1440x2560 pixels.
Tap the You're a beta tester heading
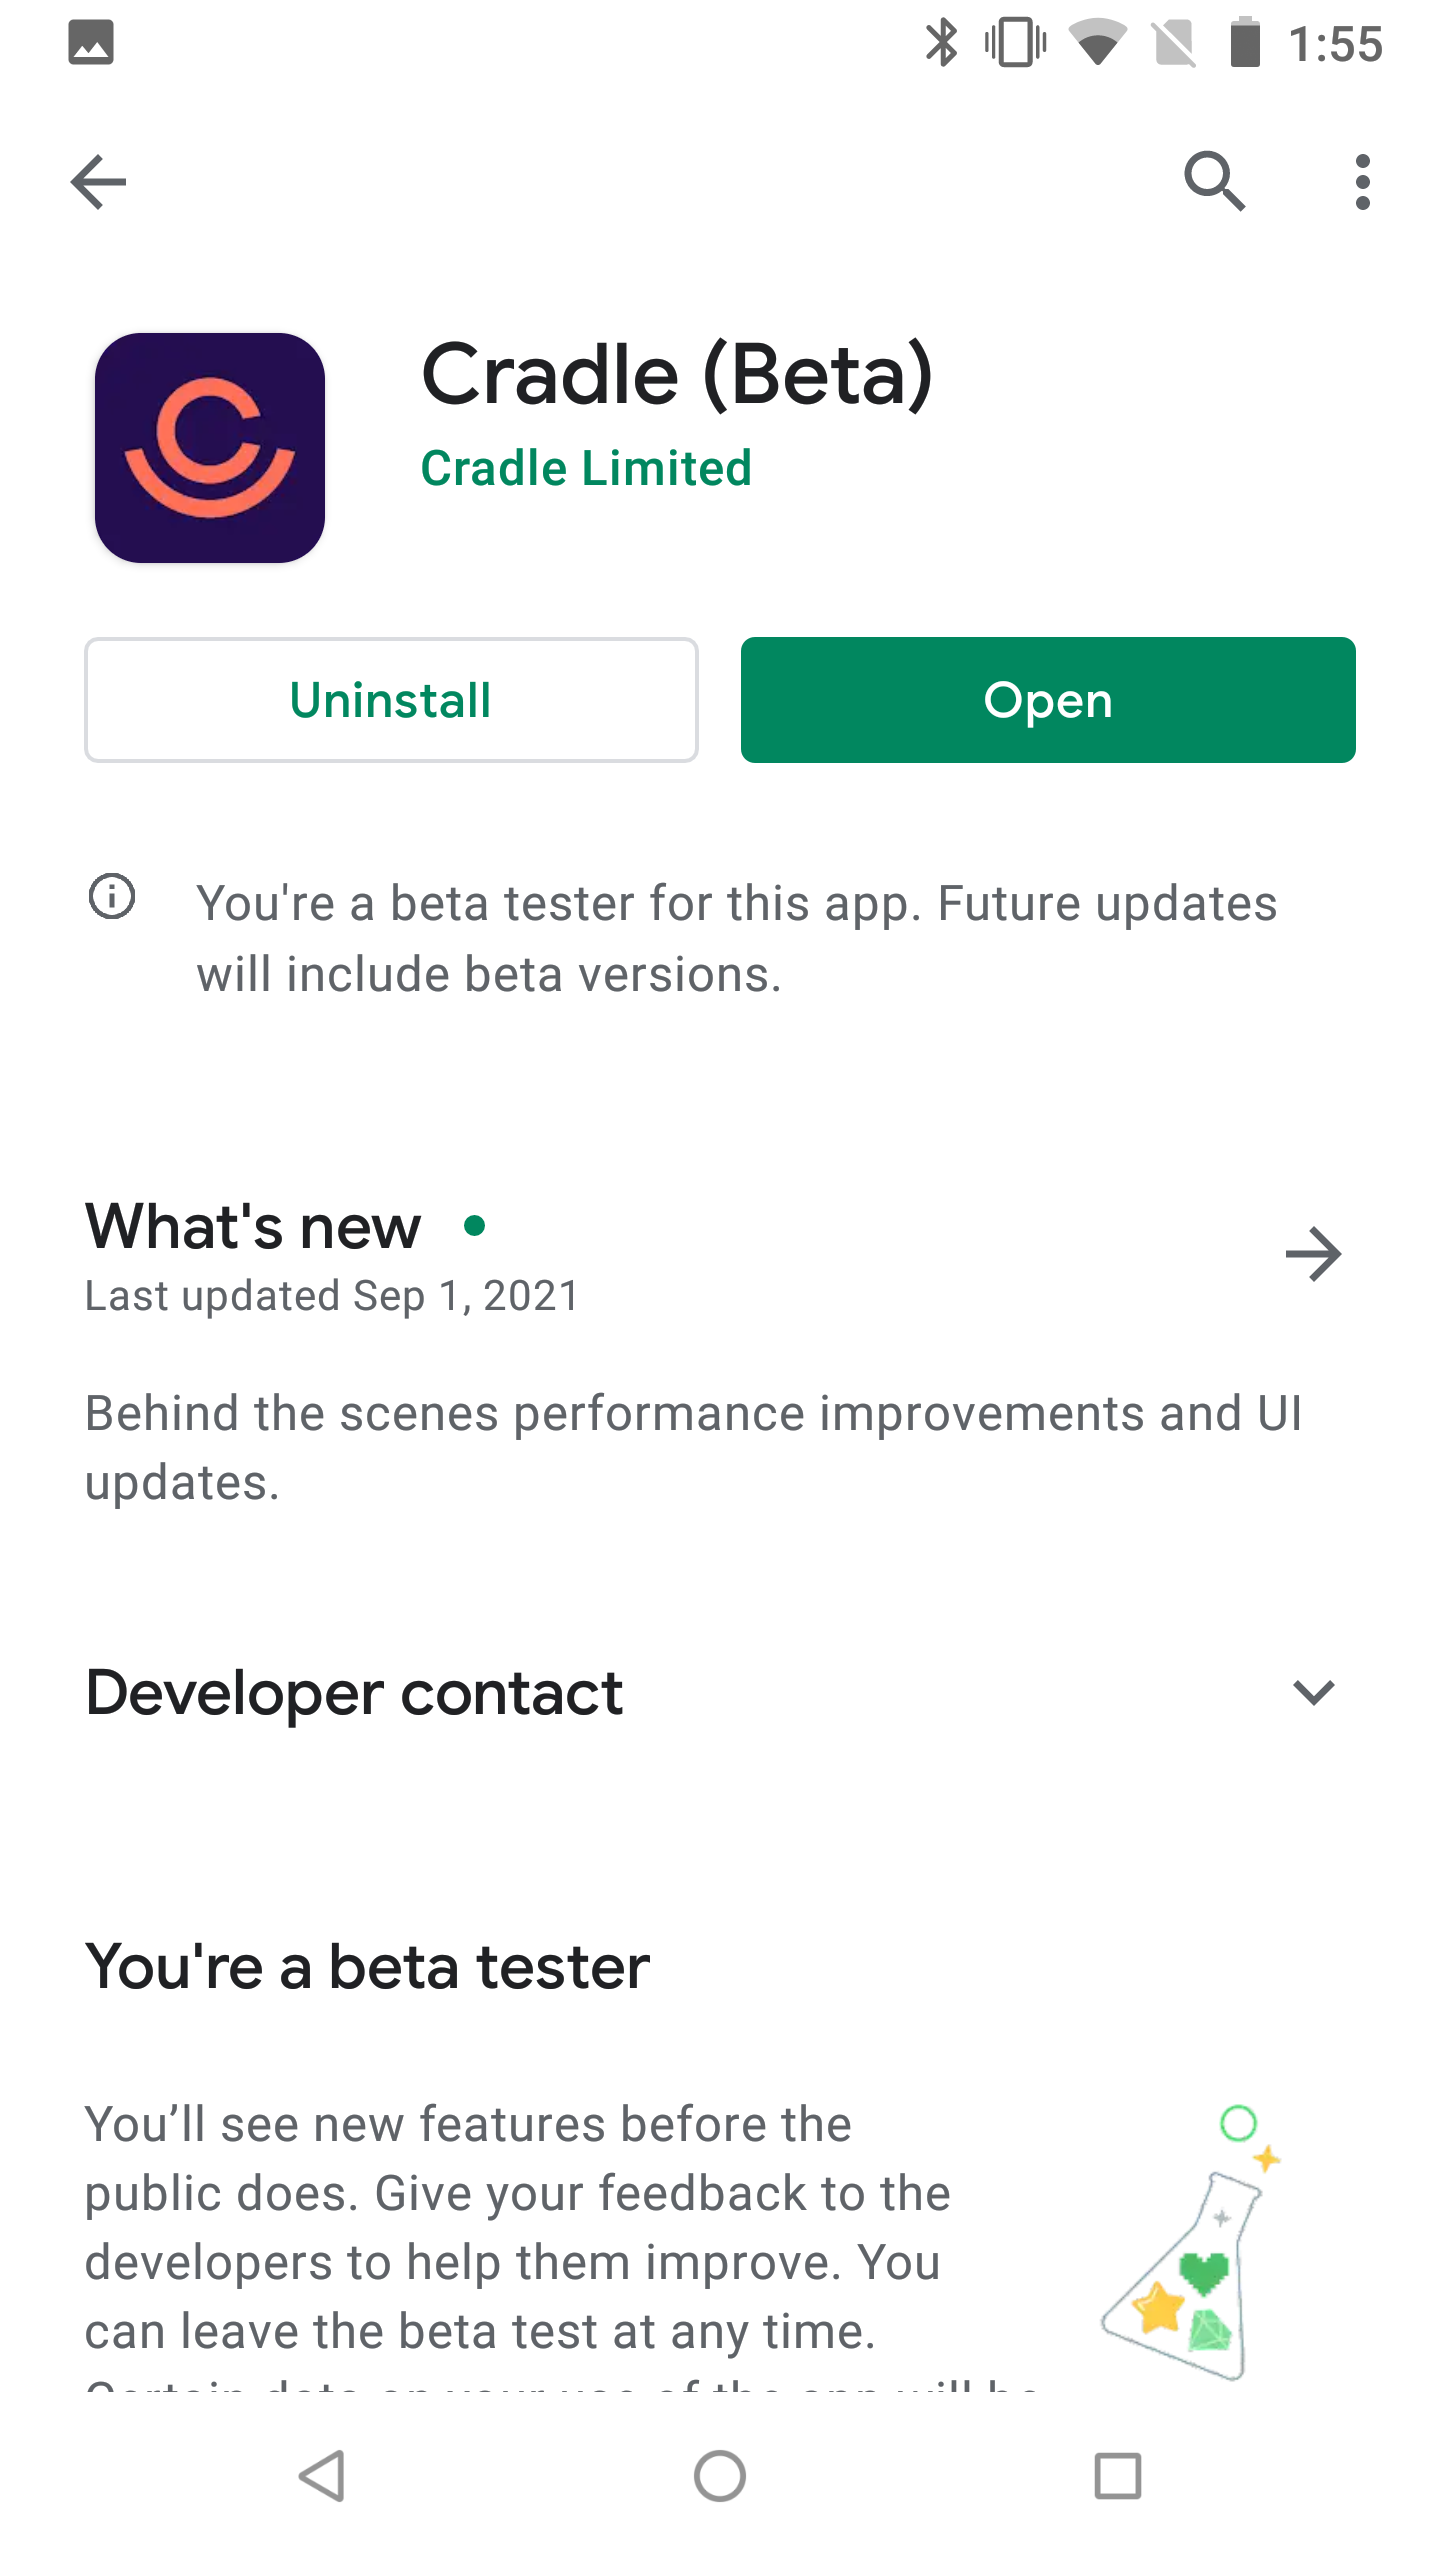(x=366, y=1964)
